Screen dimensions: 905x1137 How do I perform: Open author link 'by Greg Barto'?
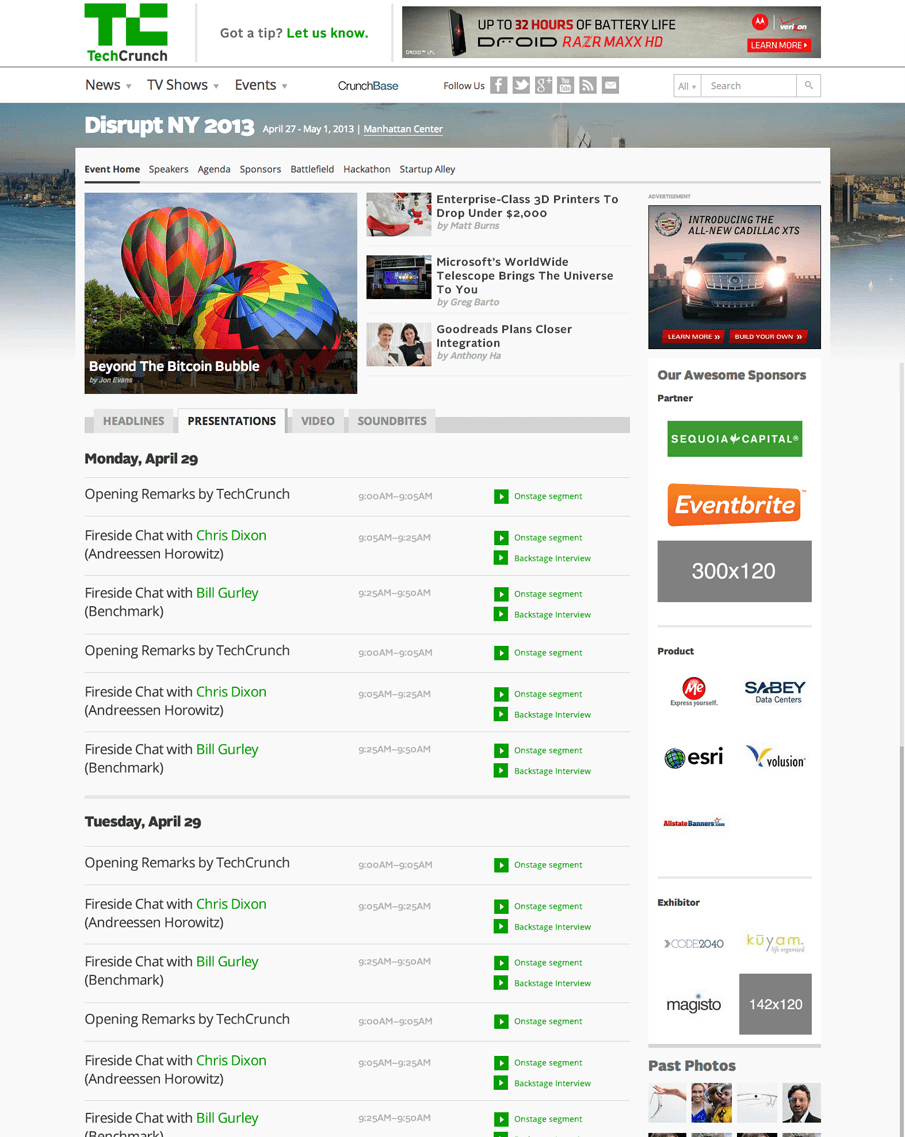(468, 302)
